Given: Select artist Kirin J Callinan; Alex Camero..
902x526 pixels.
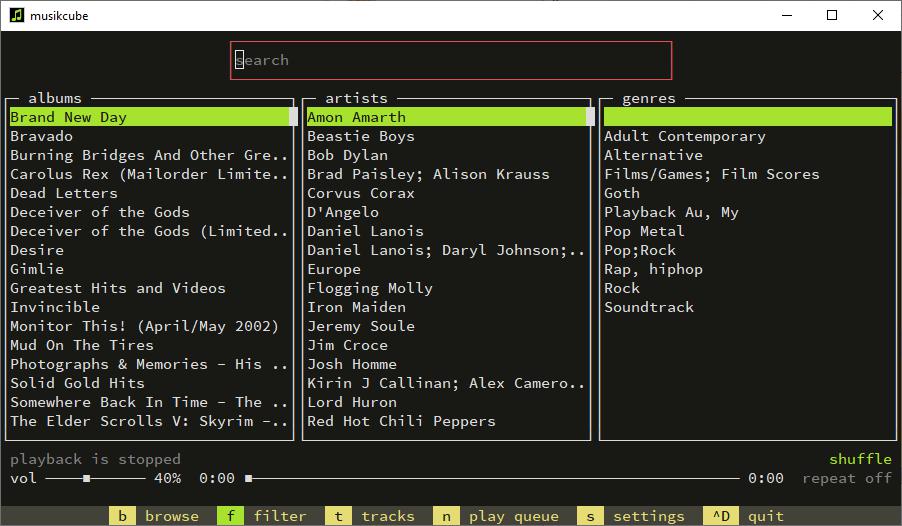Looking at the screenshot, I should 446,383.
